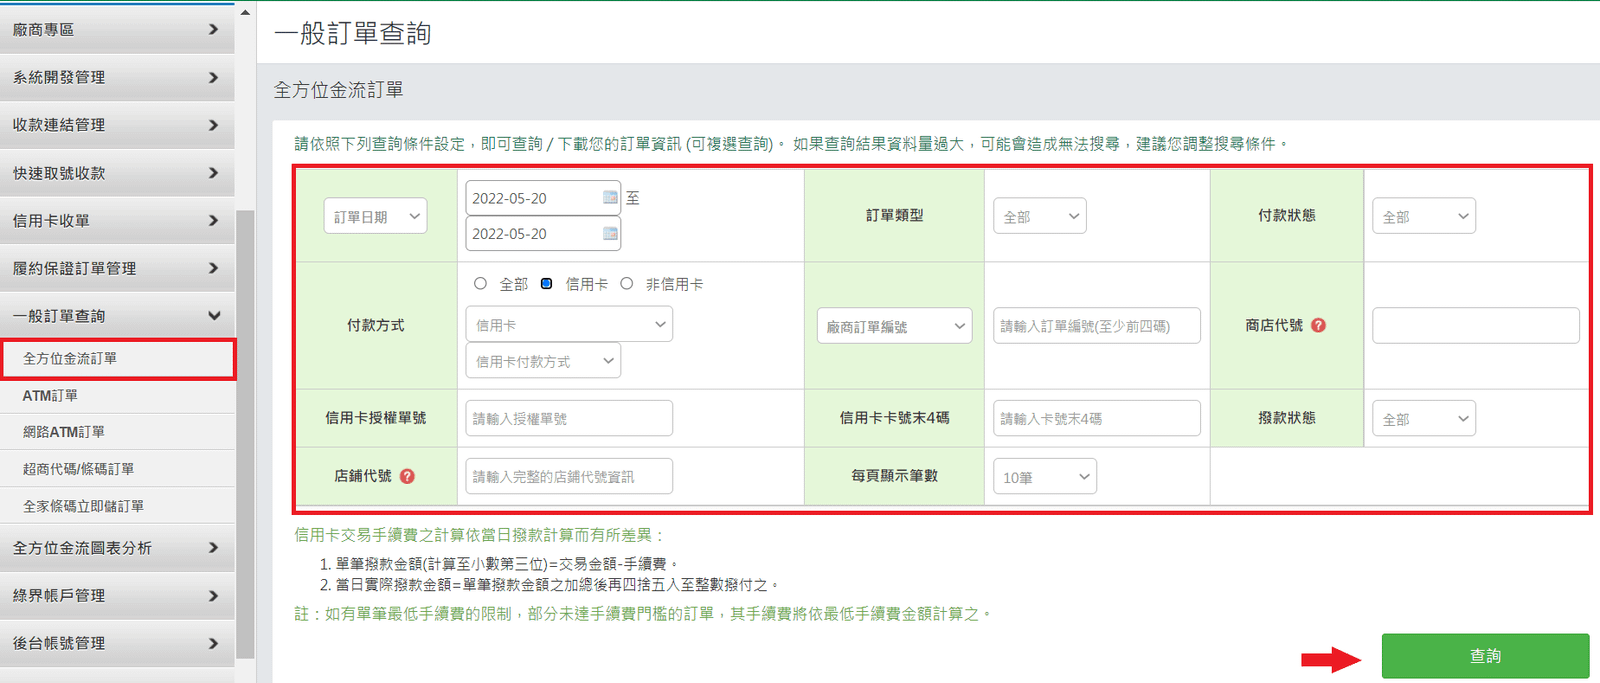Click the 請輸入完整的店鋪代號資訊 input field
The image size is (1600, 683).
click(x=569, y=476)
